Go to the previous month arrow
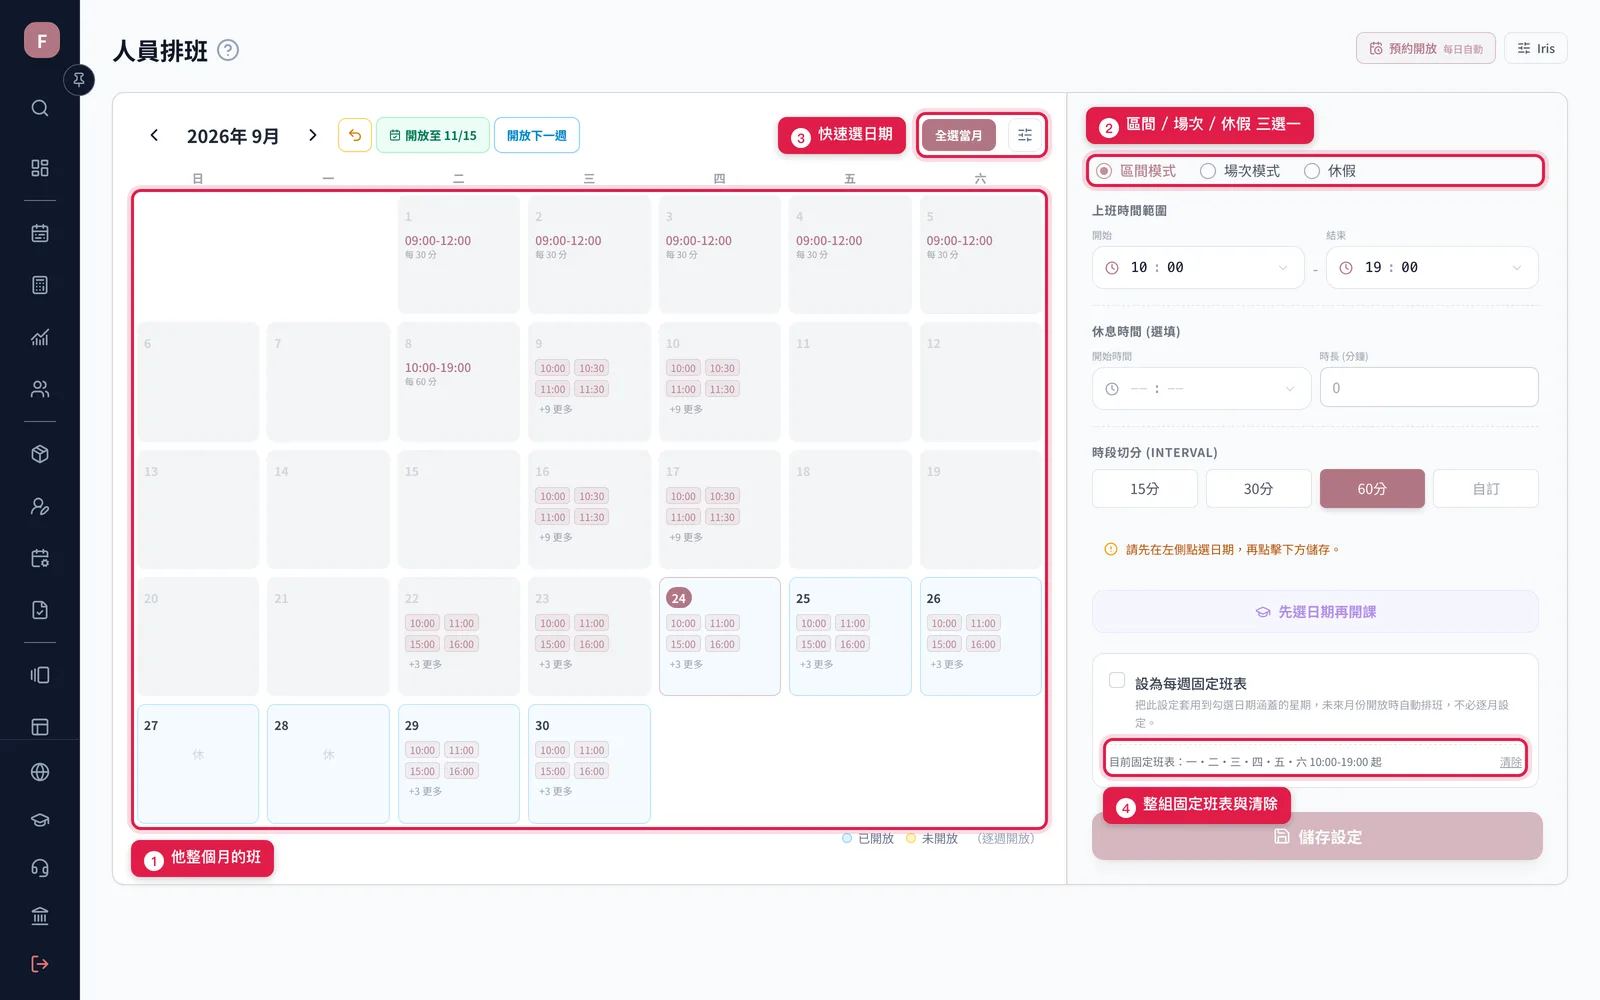1600x1000 pixels. coord(154,135)
